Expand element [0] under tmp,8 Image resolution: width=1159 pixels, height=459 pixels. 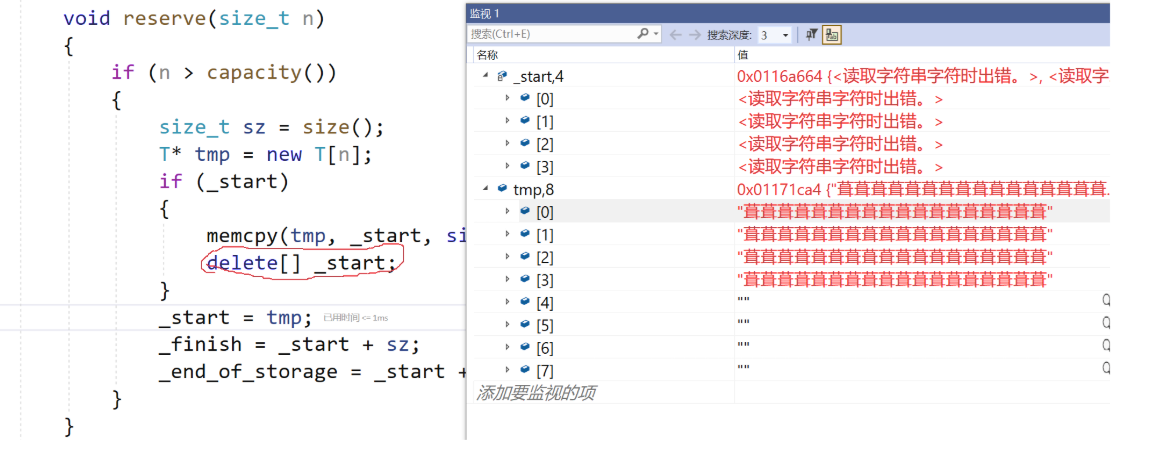click(507, 211)
